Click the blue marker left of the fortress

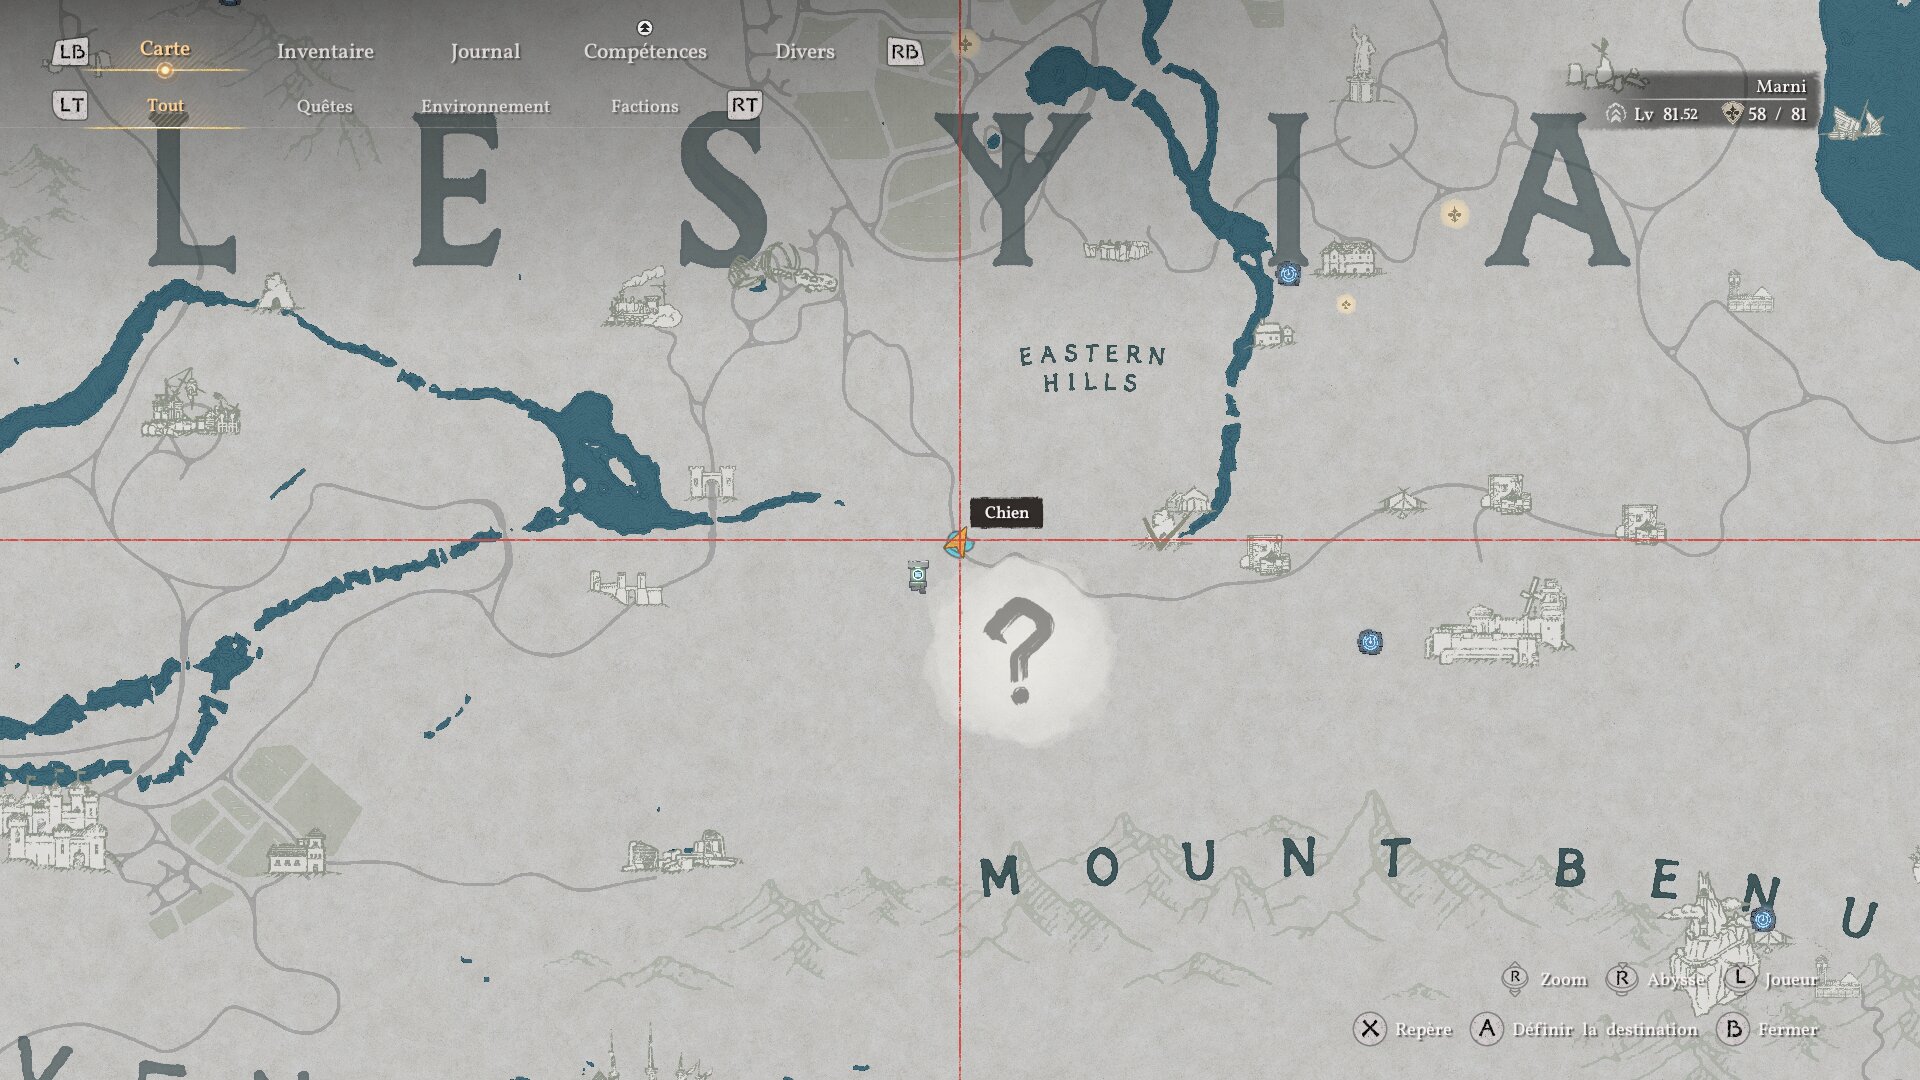coord(1370,641)
